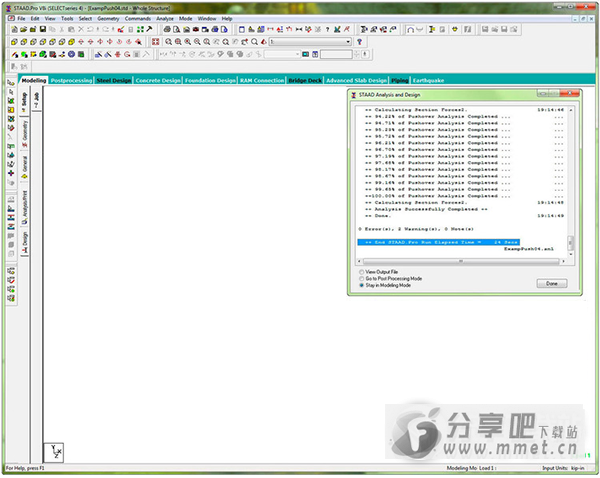This screenshot has width=600, height=478.
Task: Click the Input Units kip-in status text
Action: point(563,468)
